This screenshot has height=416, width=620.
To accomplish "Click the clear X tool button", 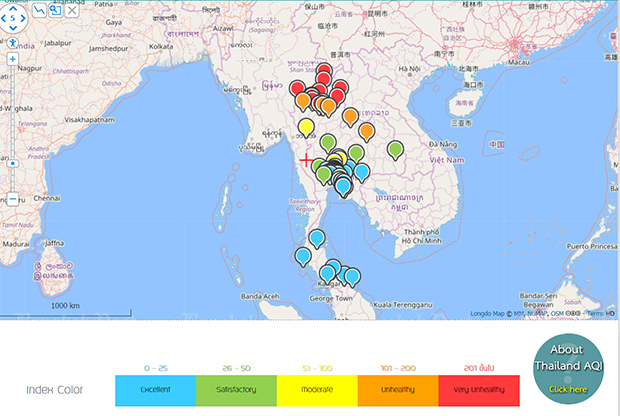I will point(72,9).
